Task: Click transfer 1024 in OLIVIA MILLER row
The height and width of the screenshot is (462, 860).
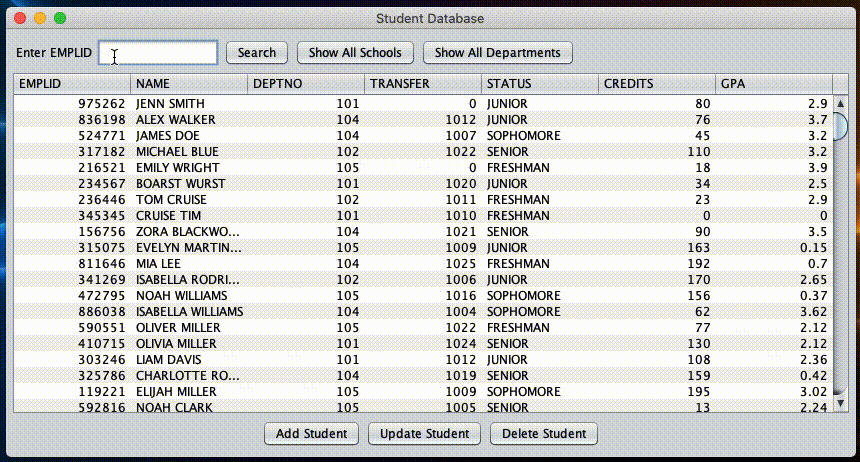Action: 423,343
